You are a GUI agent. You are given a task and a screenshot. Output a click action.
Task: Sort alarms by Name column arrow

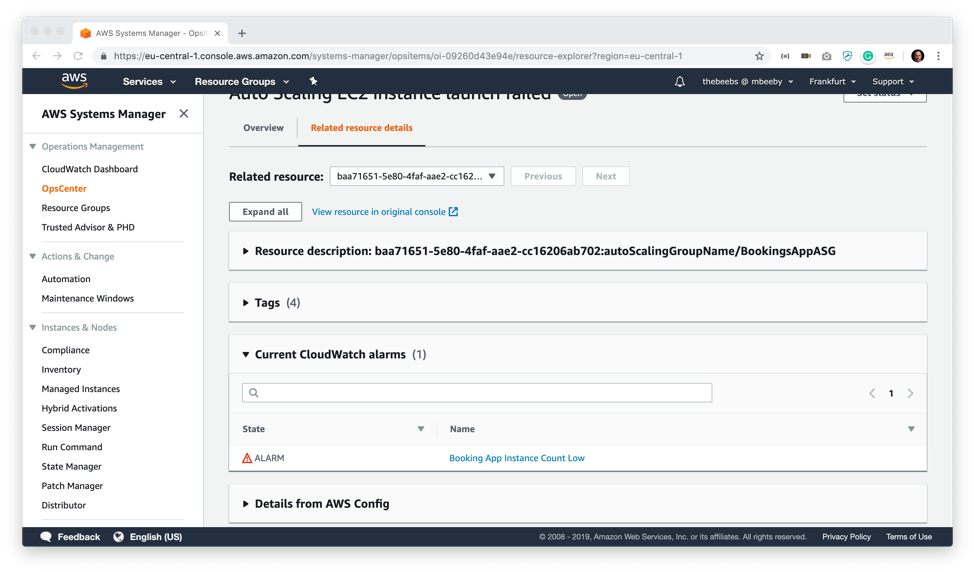click(911, 429)
